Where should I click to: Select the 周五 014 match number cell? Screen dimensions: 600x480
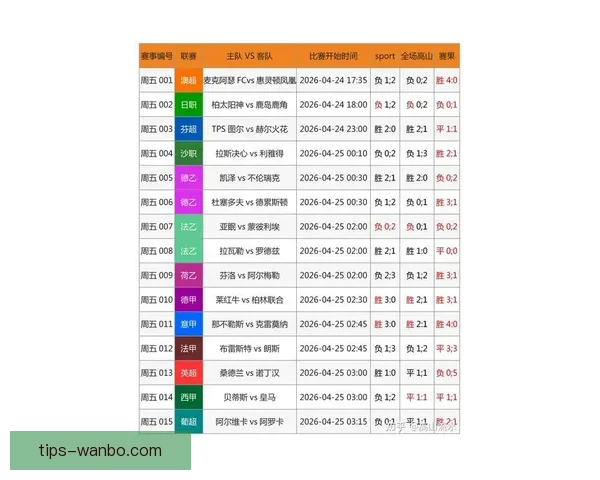157,397
